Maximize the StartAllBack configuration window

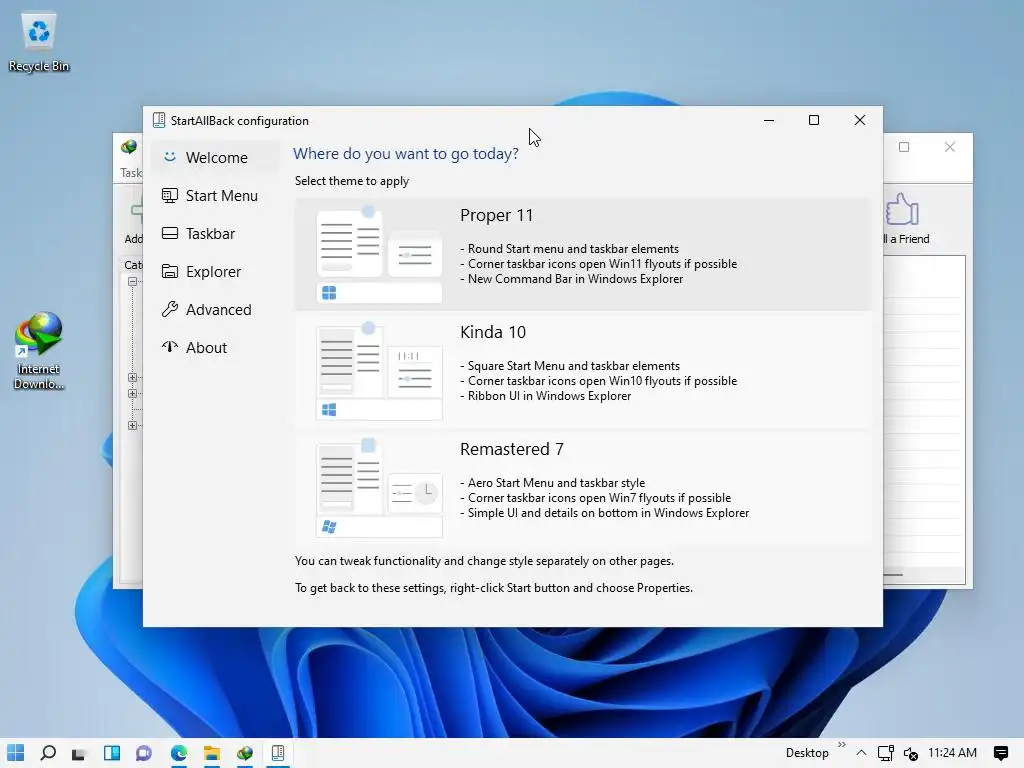click(814, 120)
